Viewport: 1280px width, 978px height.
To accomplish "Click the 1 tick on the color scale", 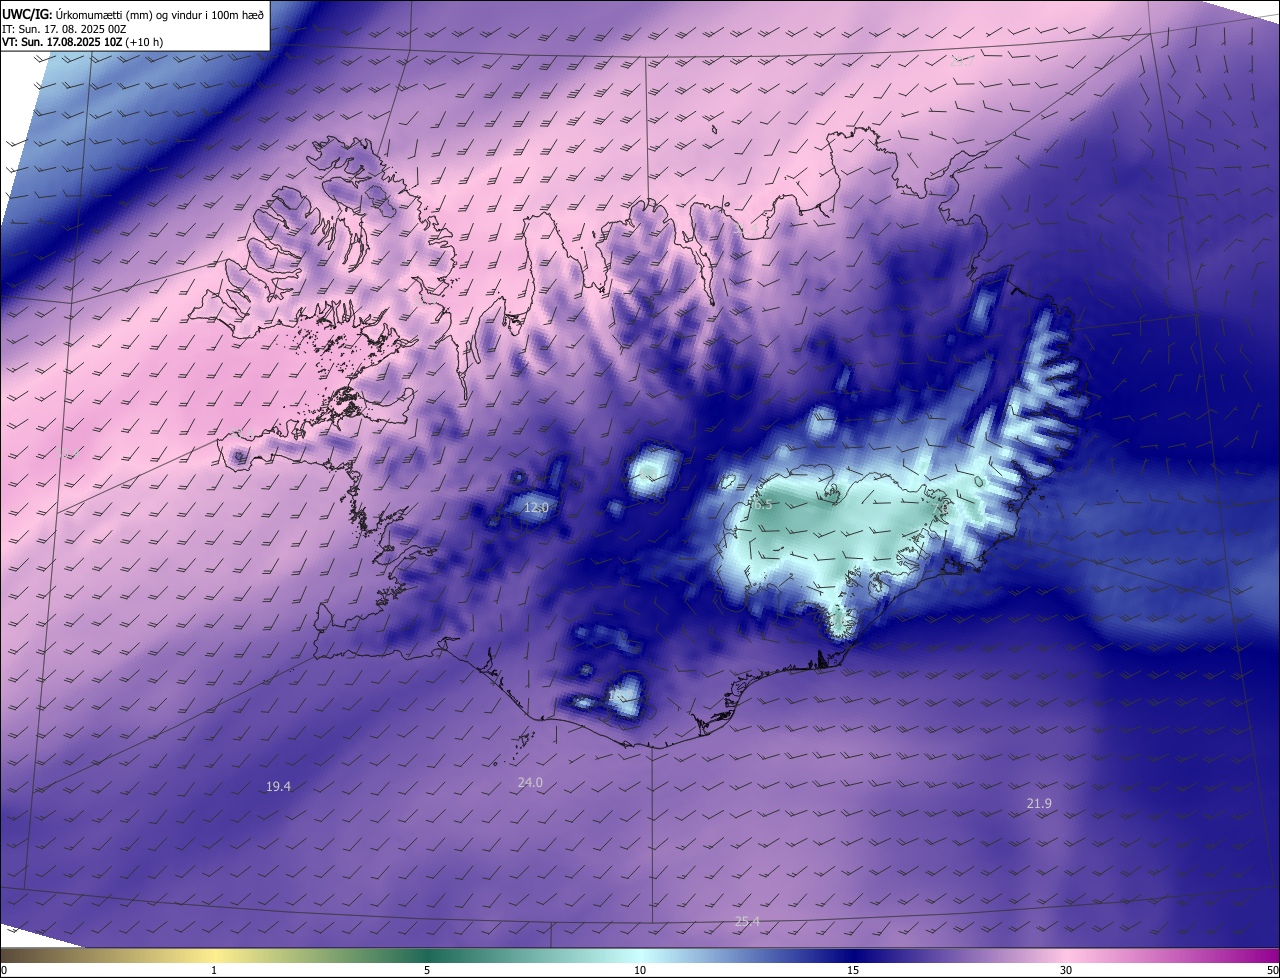I will click(x=214, y=971).
